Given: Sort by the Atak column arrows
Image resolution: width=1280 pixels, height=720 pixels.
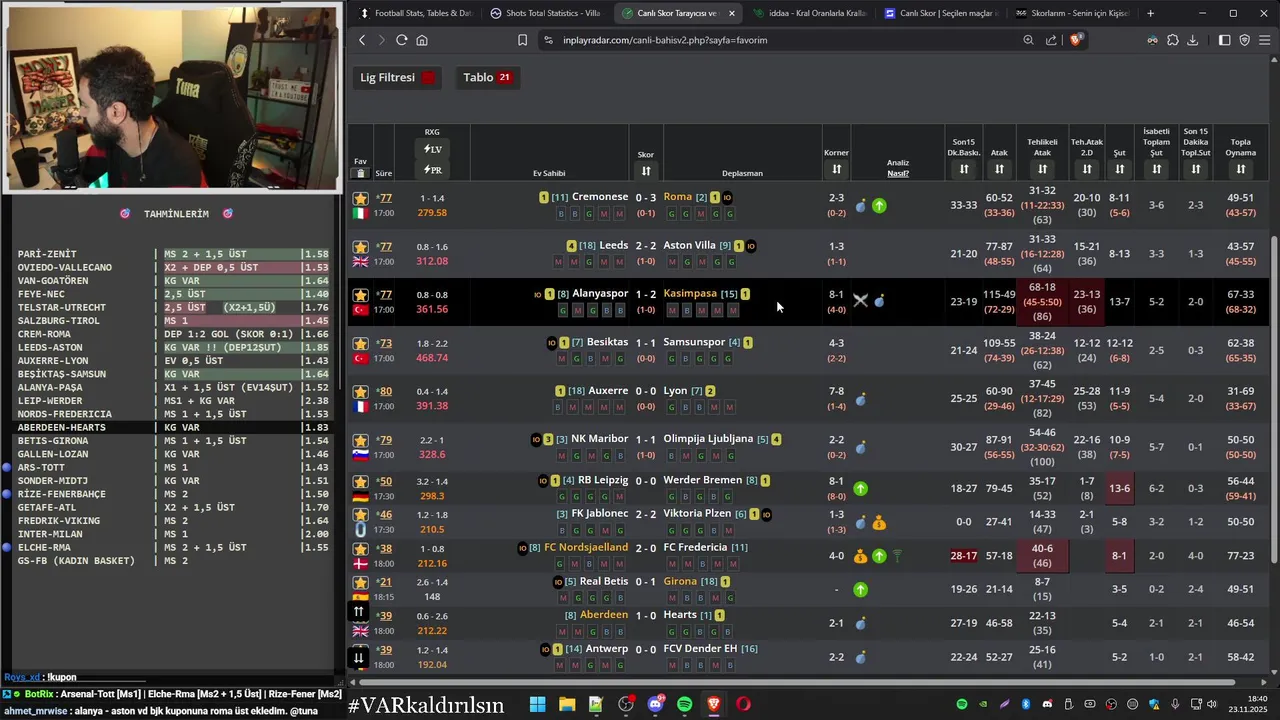Looking at the screenshot, I should [999, 170].
